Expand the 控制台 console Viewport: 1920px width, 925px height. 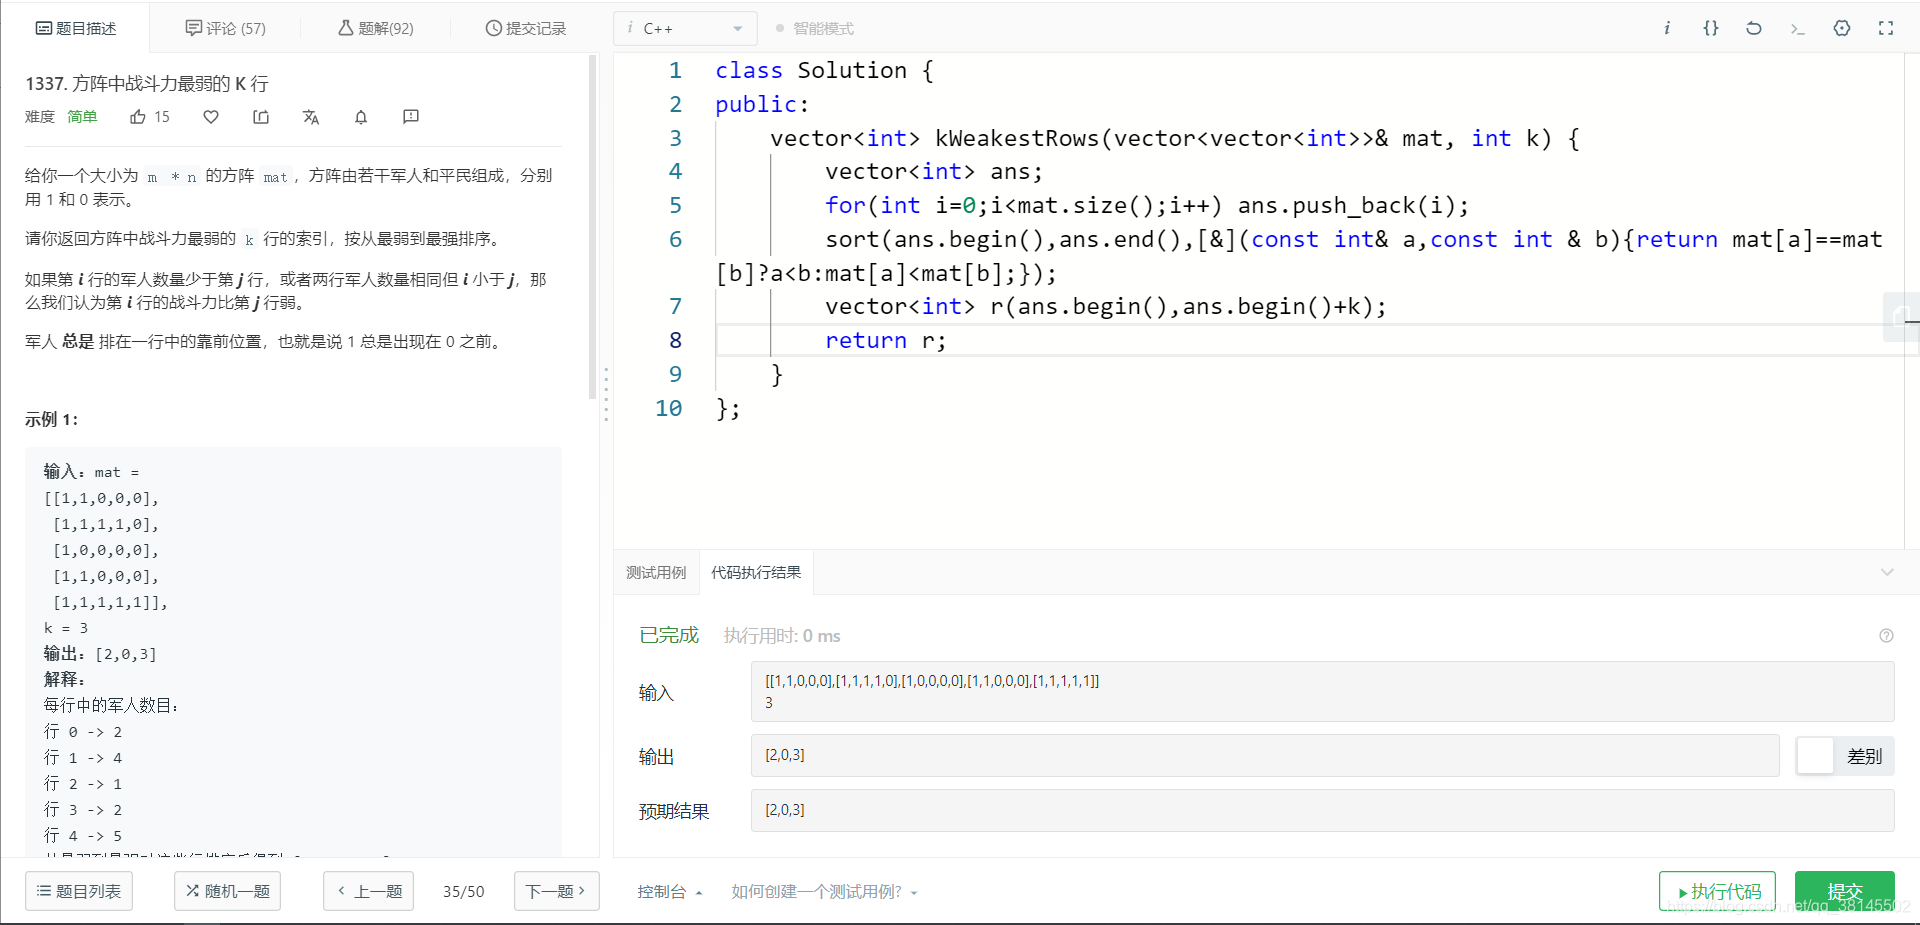click(670, 891)
